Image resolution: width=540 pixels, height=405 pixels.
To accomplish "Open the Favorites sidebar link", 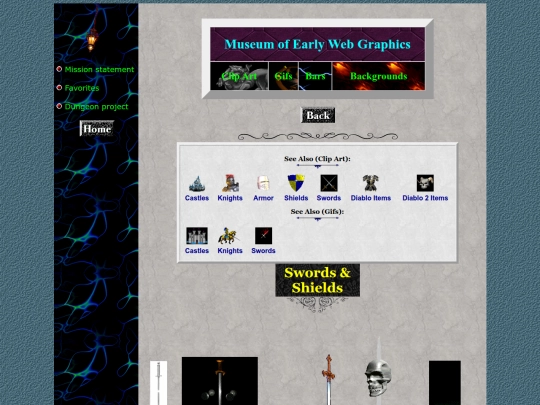I will pos(82,88).
